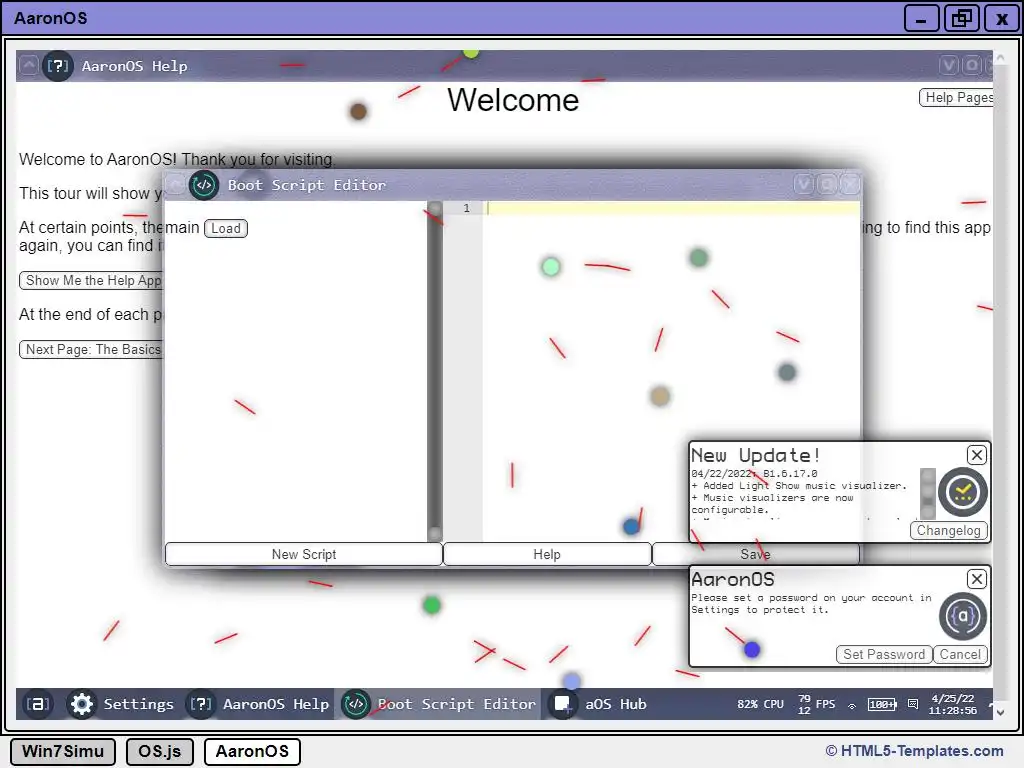This screenshot has width=1024, height=768.
Task: Open Settings gear icon in the taskbar
Action: click(x=82, y=704)
